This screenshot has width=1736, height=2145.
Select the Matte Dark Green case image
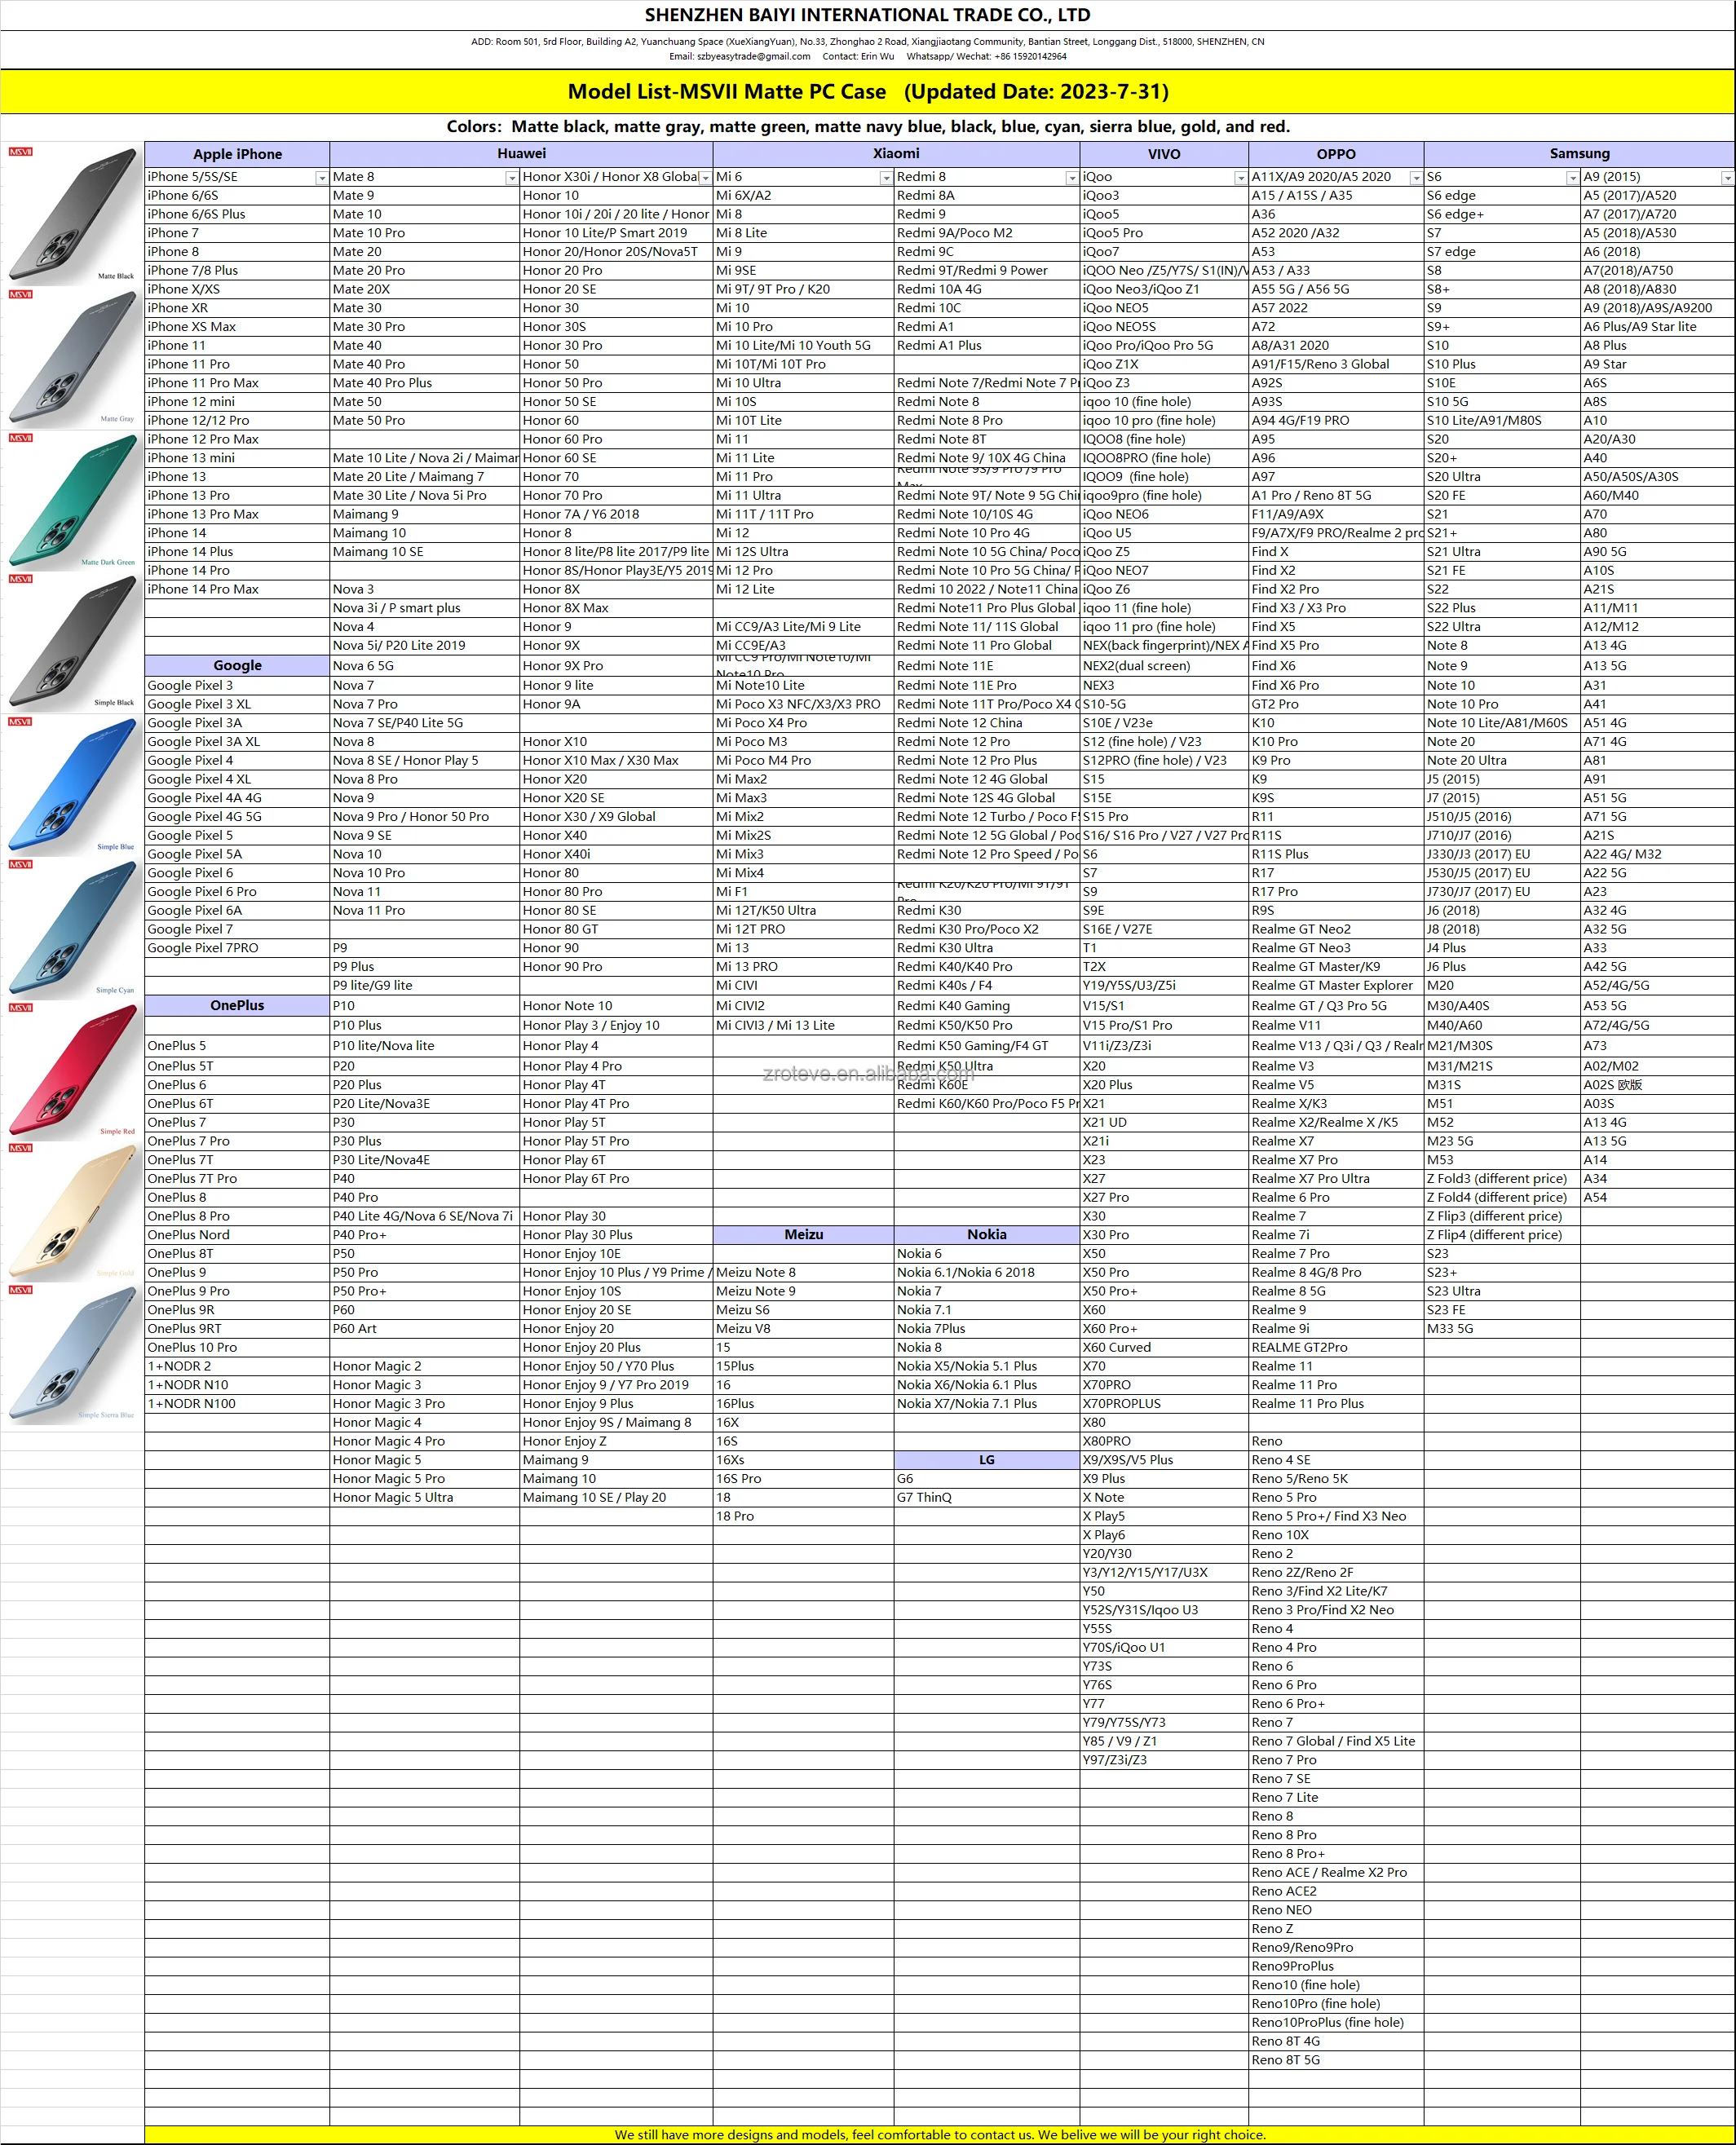[x=73, y=501]
